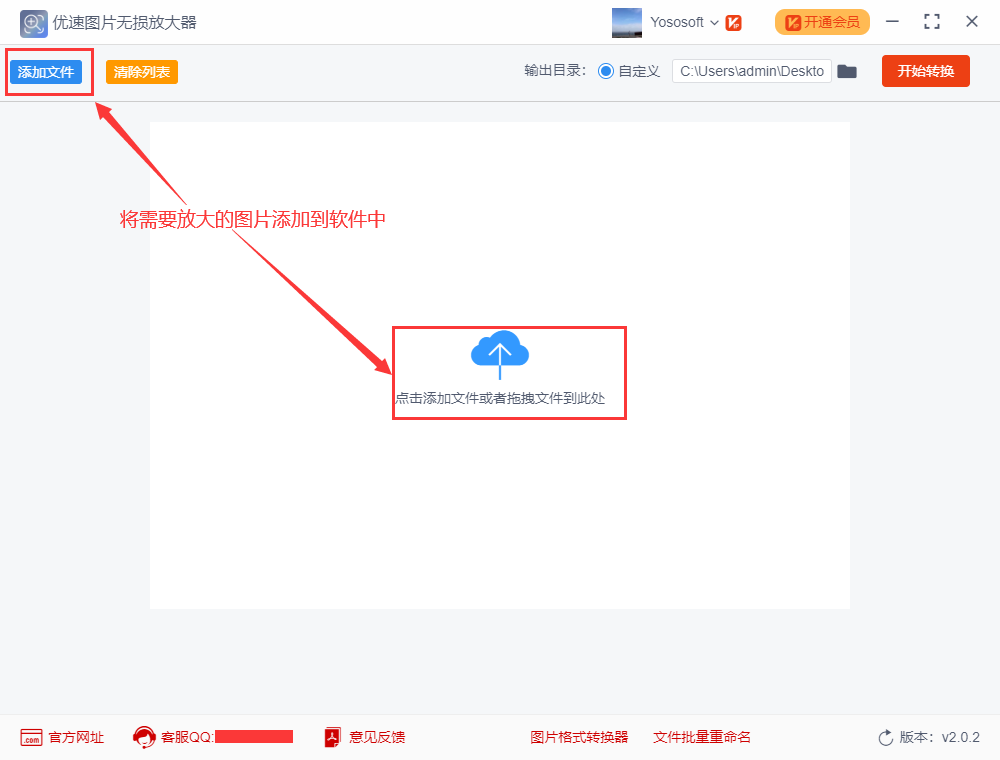Open 文件批量重命名 link
Image resolution: width=1000 pixels, height=760 pixels.
[x=701, y=737]
